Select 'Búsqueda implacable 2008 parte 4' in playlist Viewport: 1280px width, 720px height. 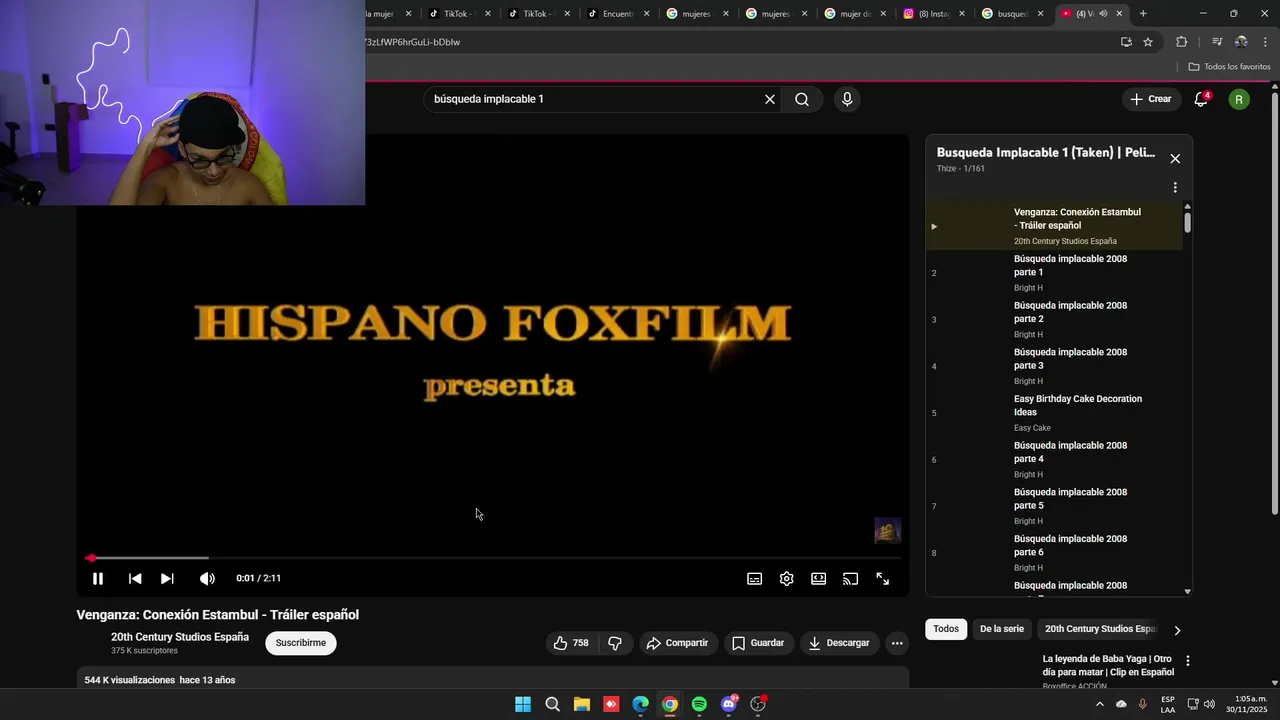tap(1054, 460)
